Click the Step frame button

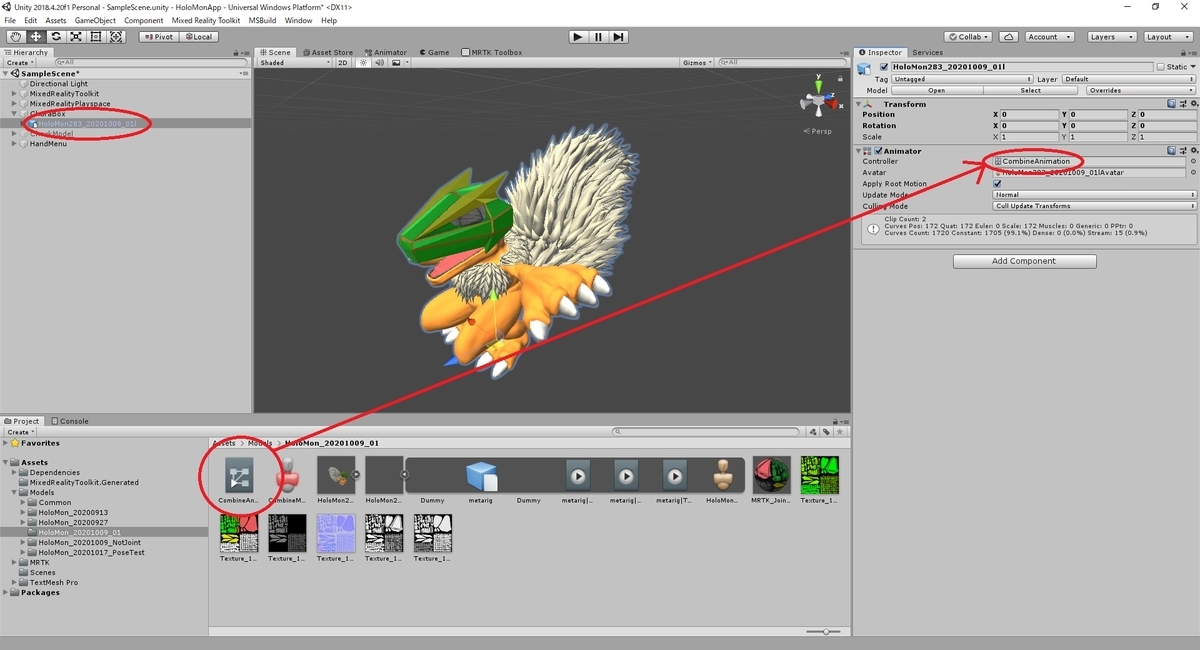pos(619,36)
